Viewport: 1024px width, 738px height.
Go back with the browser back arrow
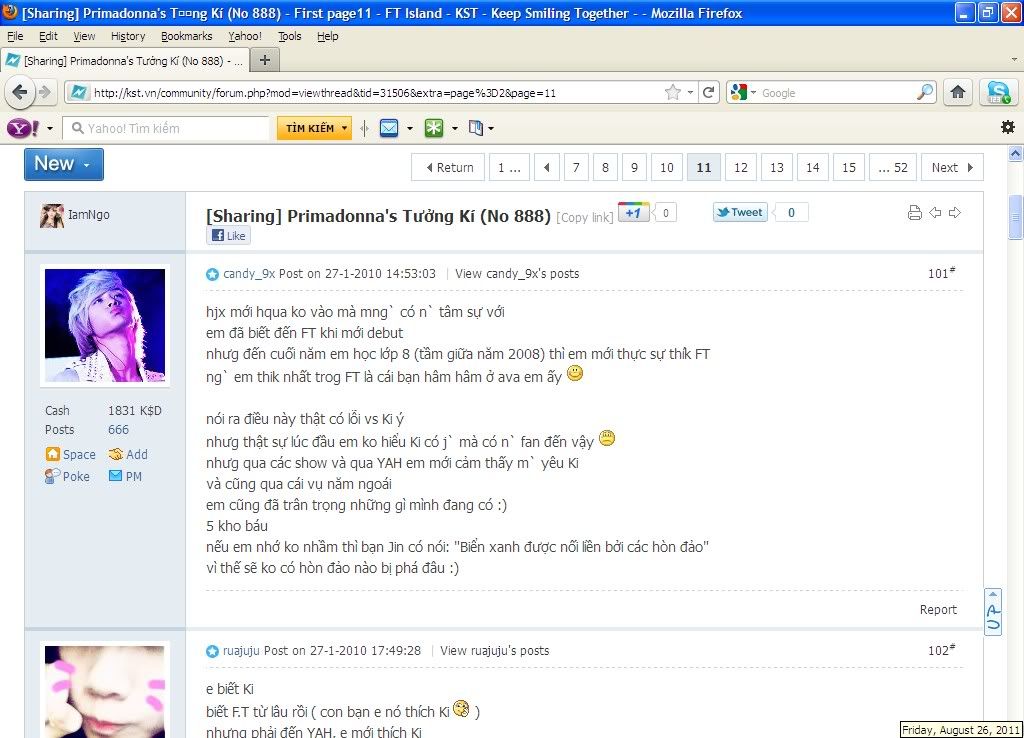point(20,92)
